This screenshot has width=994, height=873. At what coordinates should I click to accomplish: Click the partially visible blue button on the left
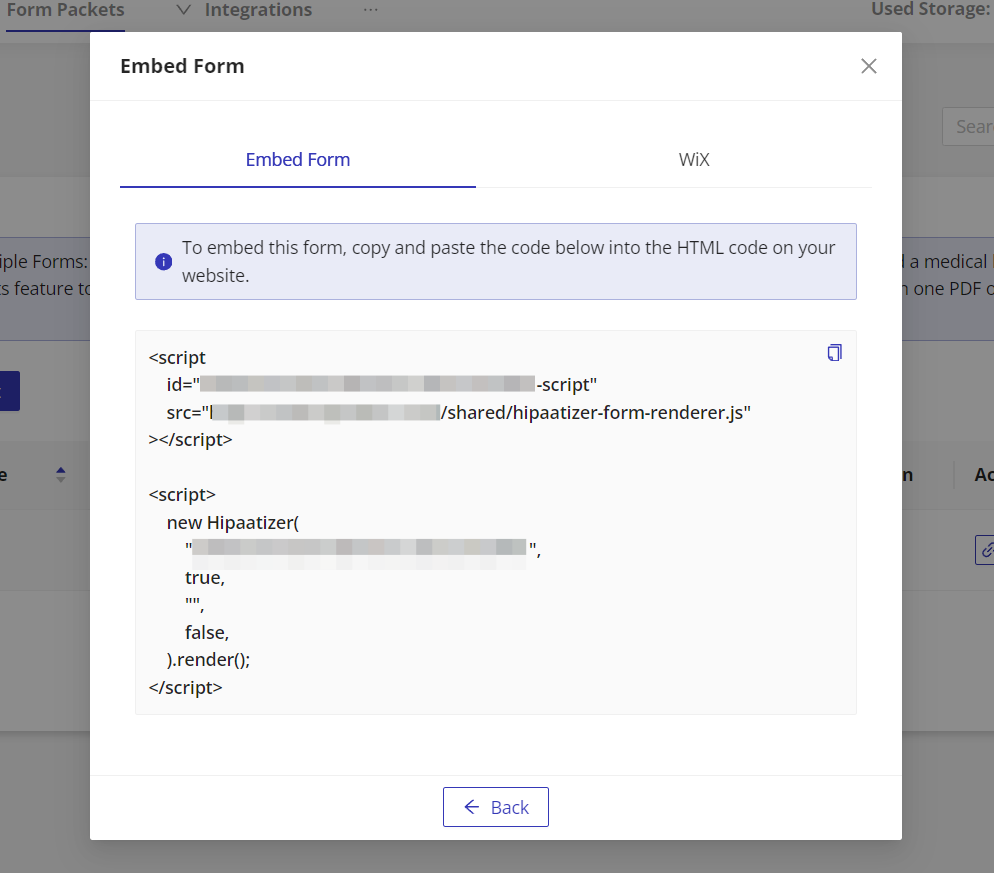click(9, 391)
